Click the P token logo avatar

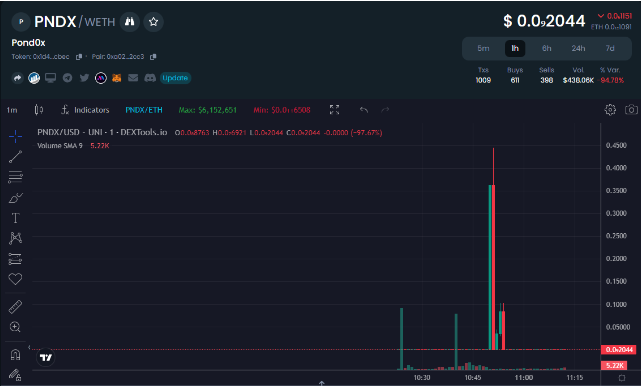[x=21, y=22]
